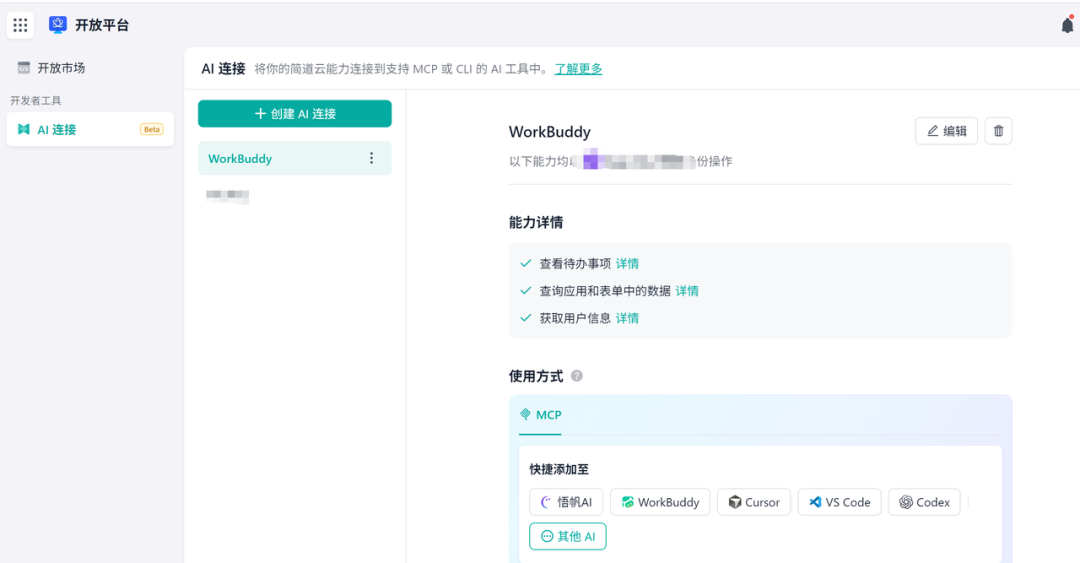Viewport: 1080px width, 563px height.
Task: Click the Beta badge next to AI 连接
Action: [152, 130]
